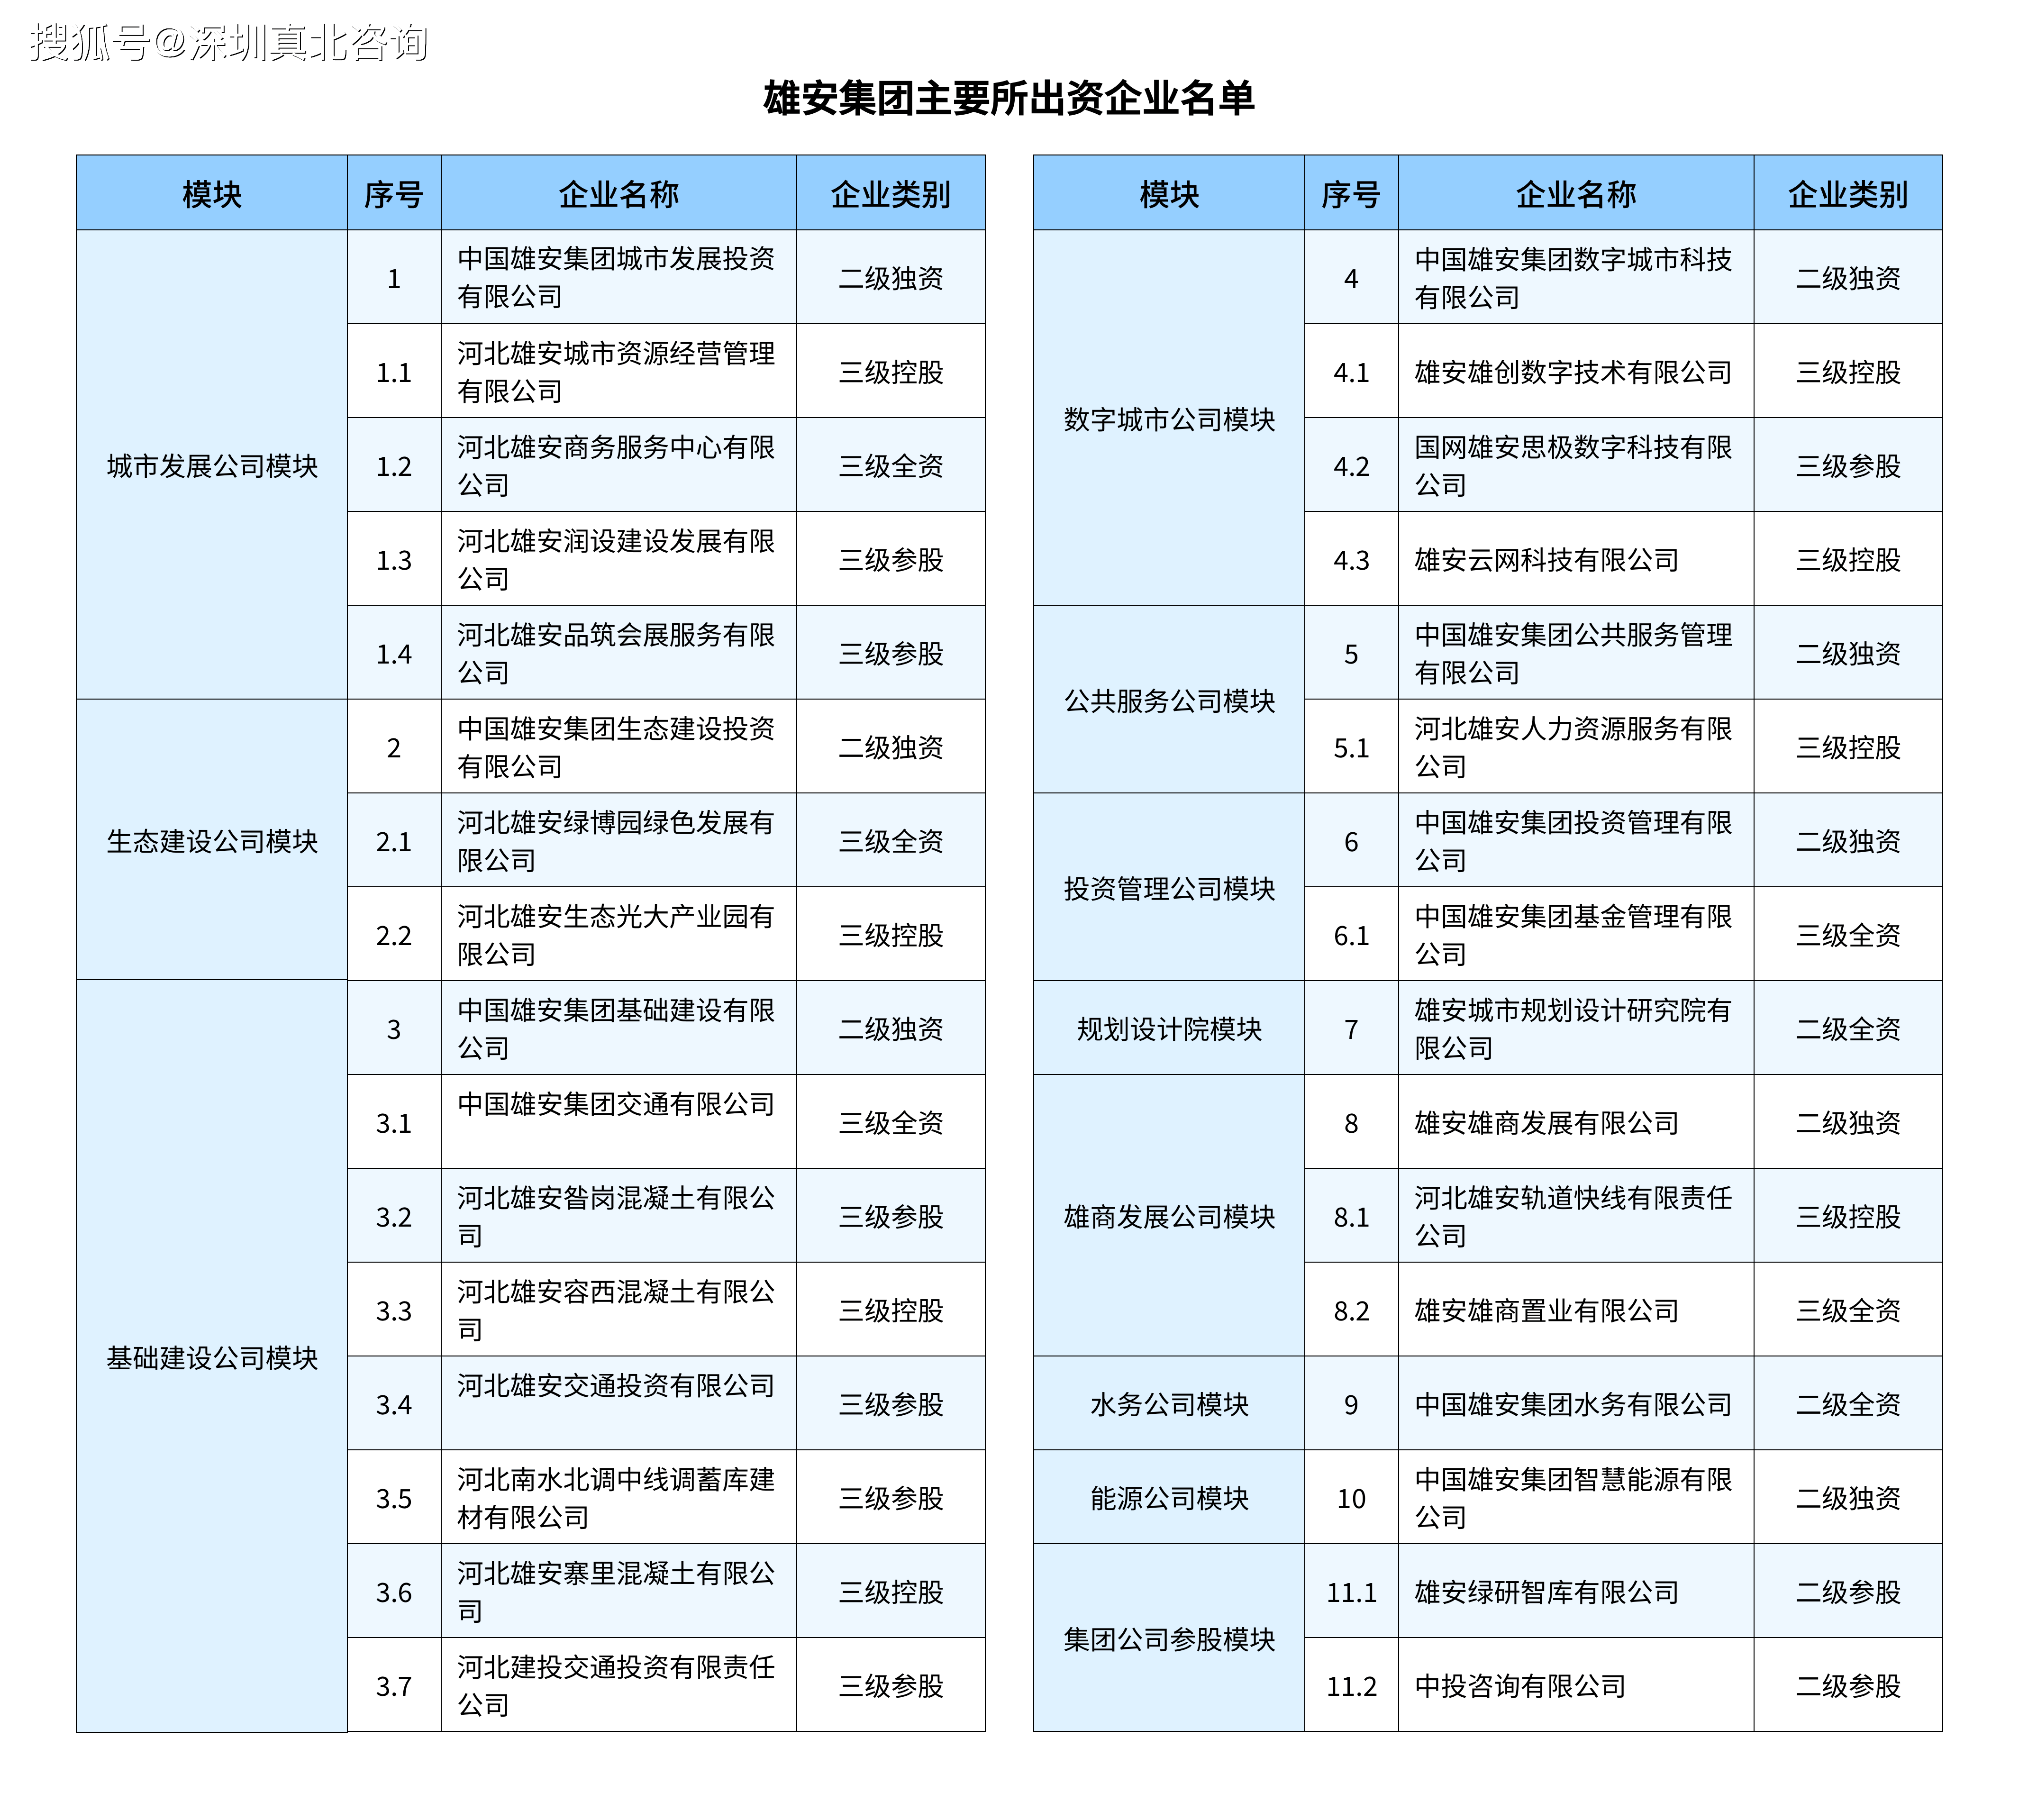This screenshot has width=2019, height=1820.
Task: Click the left table 企业类别 header
Action: [890, 193]
